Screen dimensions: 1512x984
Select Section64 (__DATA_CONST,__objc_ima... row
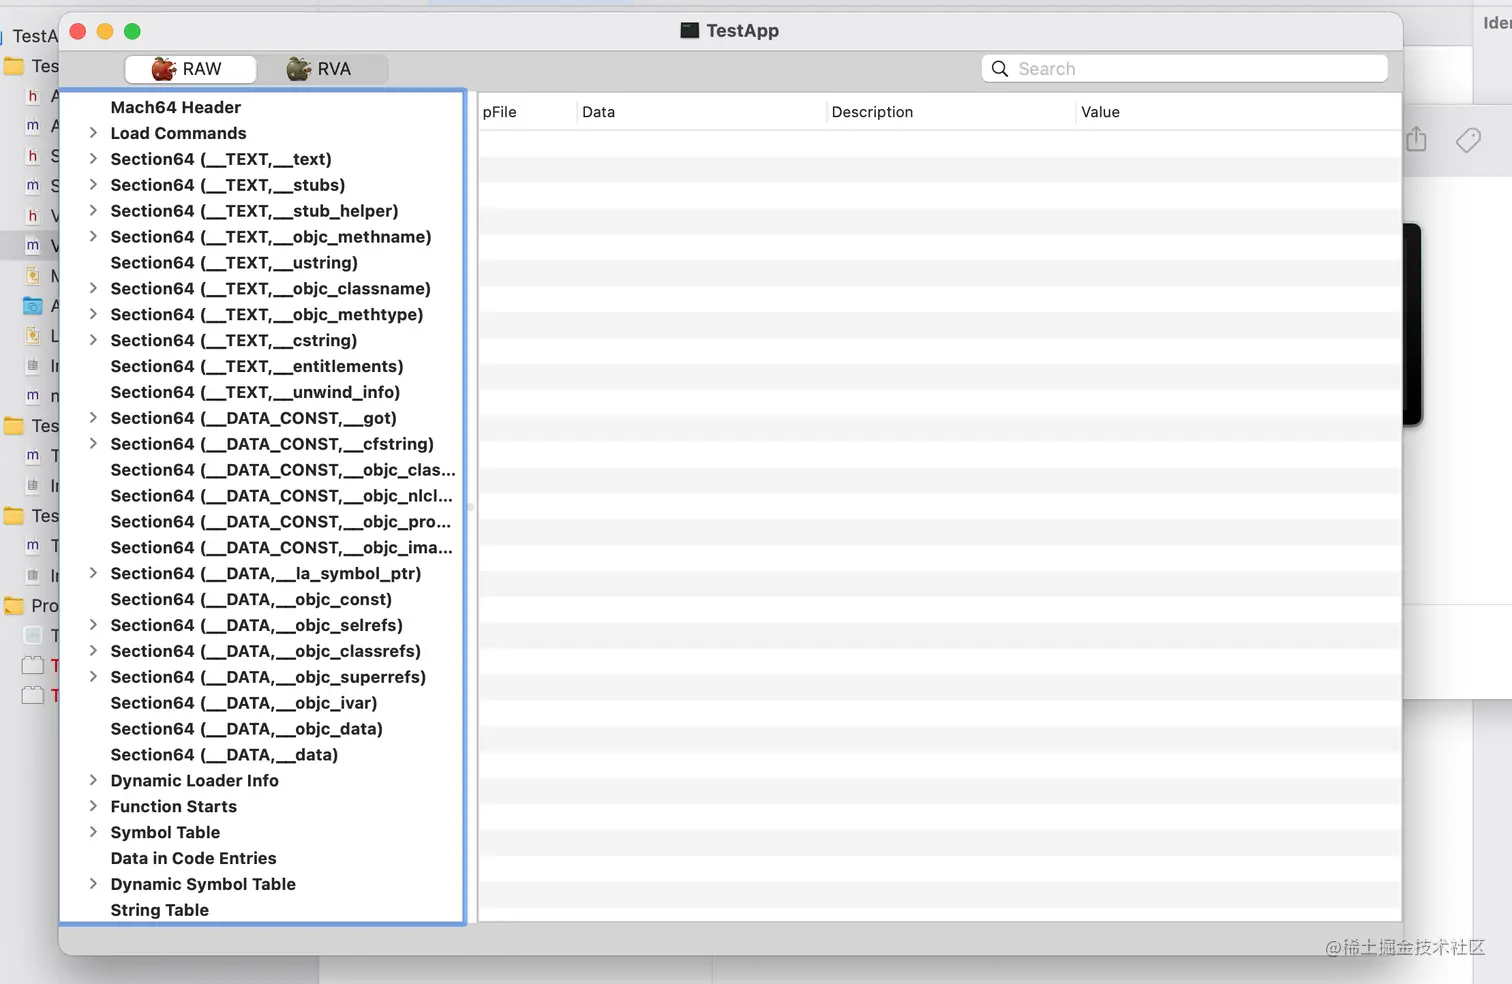(x=262, y=548)
